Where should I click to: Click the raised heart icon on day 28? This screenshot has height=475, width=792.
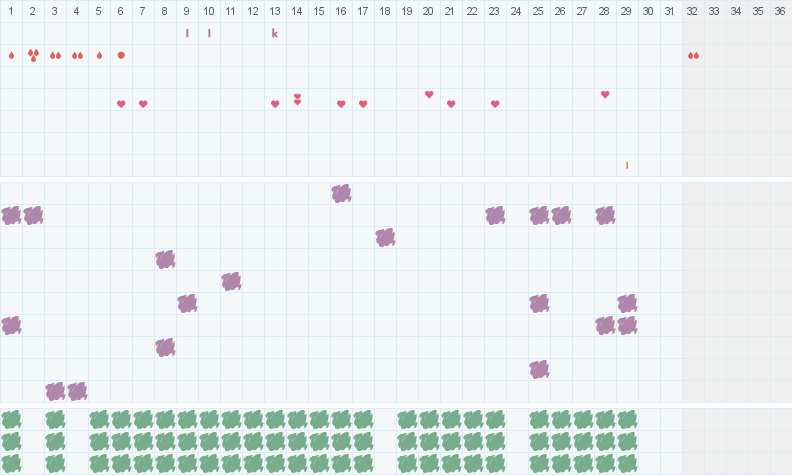tap(605, 94)
